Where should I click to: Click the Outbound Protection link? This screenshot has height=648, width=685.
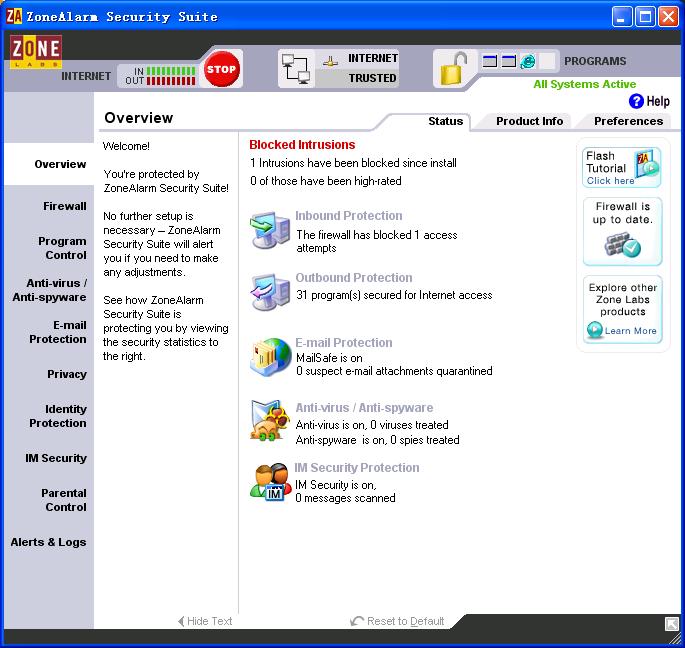[x=354, y=278]
